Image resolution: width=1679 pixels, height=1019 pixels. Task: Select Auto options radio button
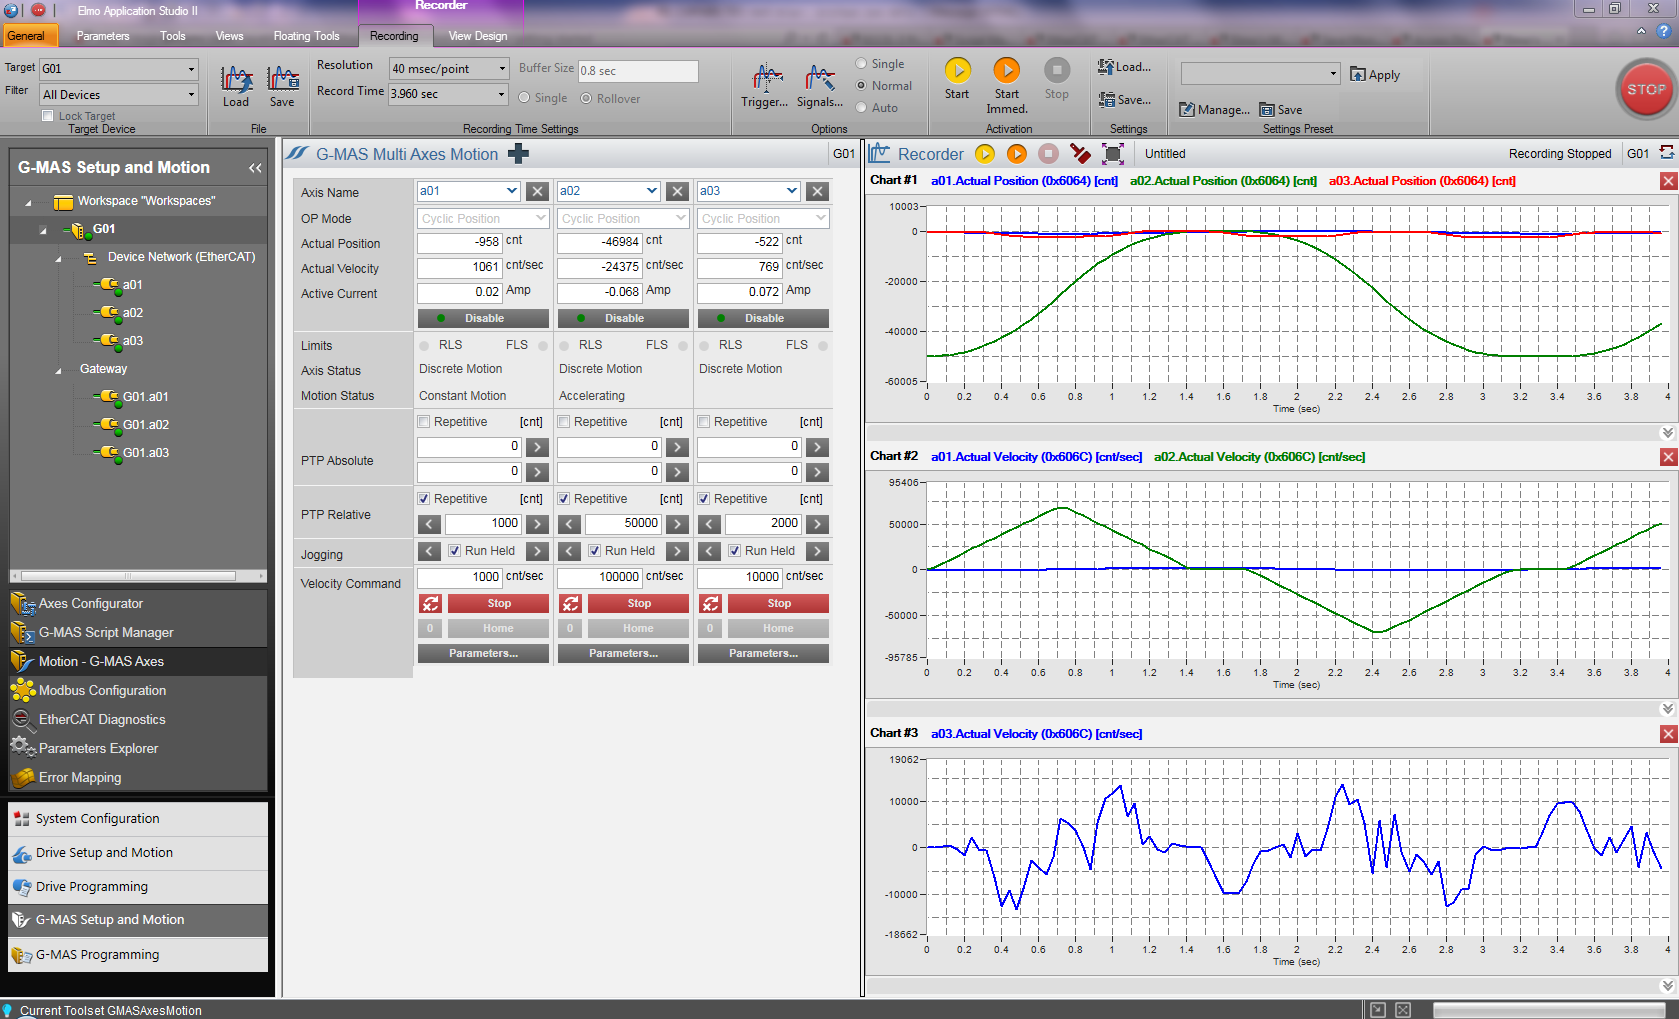[860, 108]
